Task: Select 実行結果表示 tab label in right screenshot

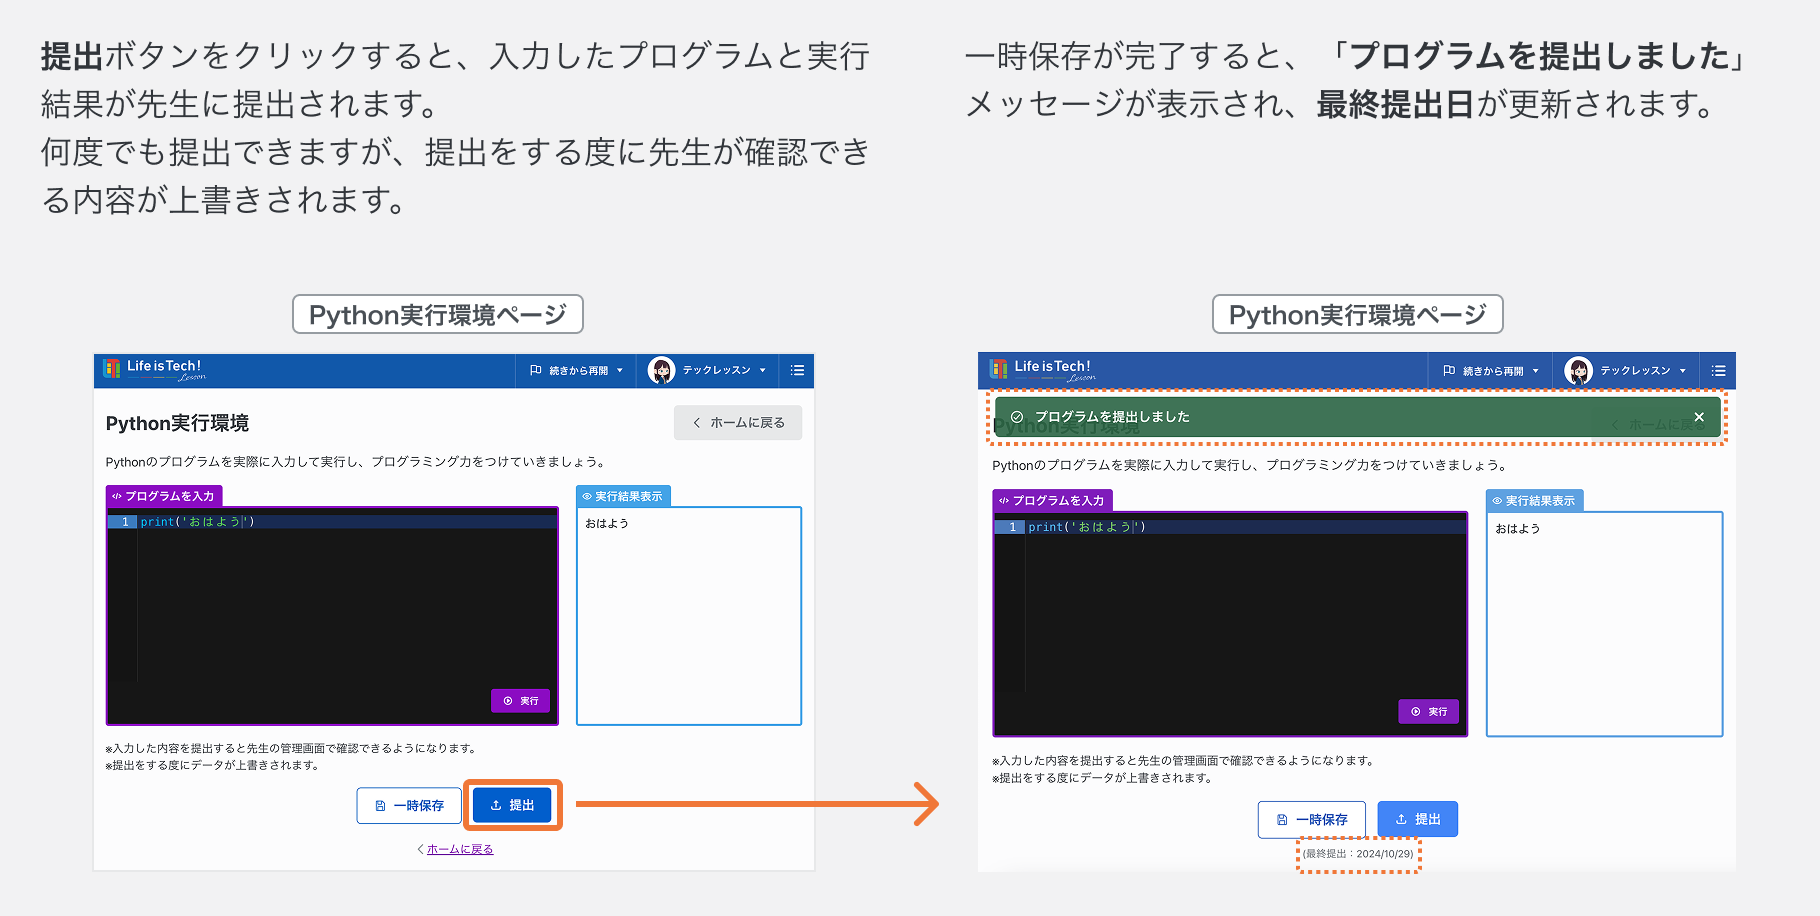Action: 1535,501
